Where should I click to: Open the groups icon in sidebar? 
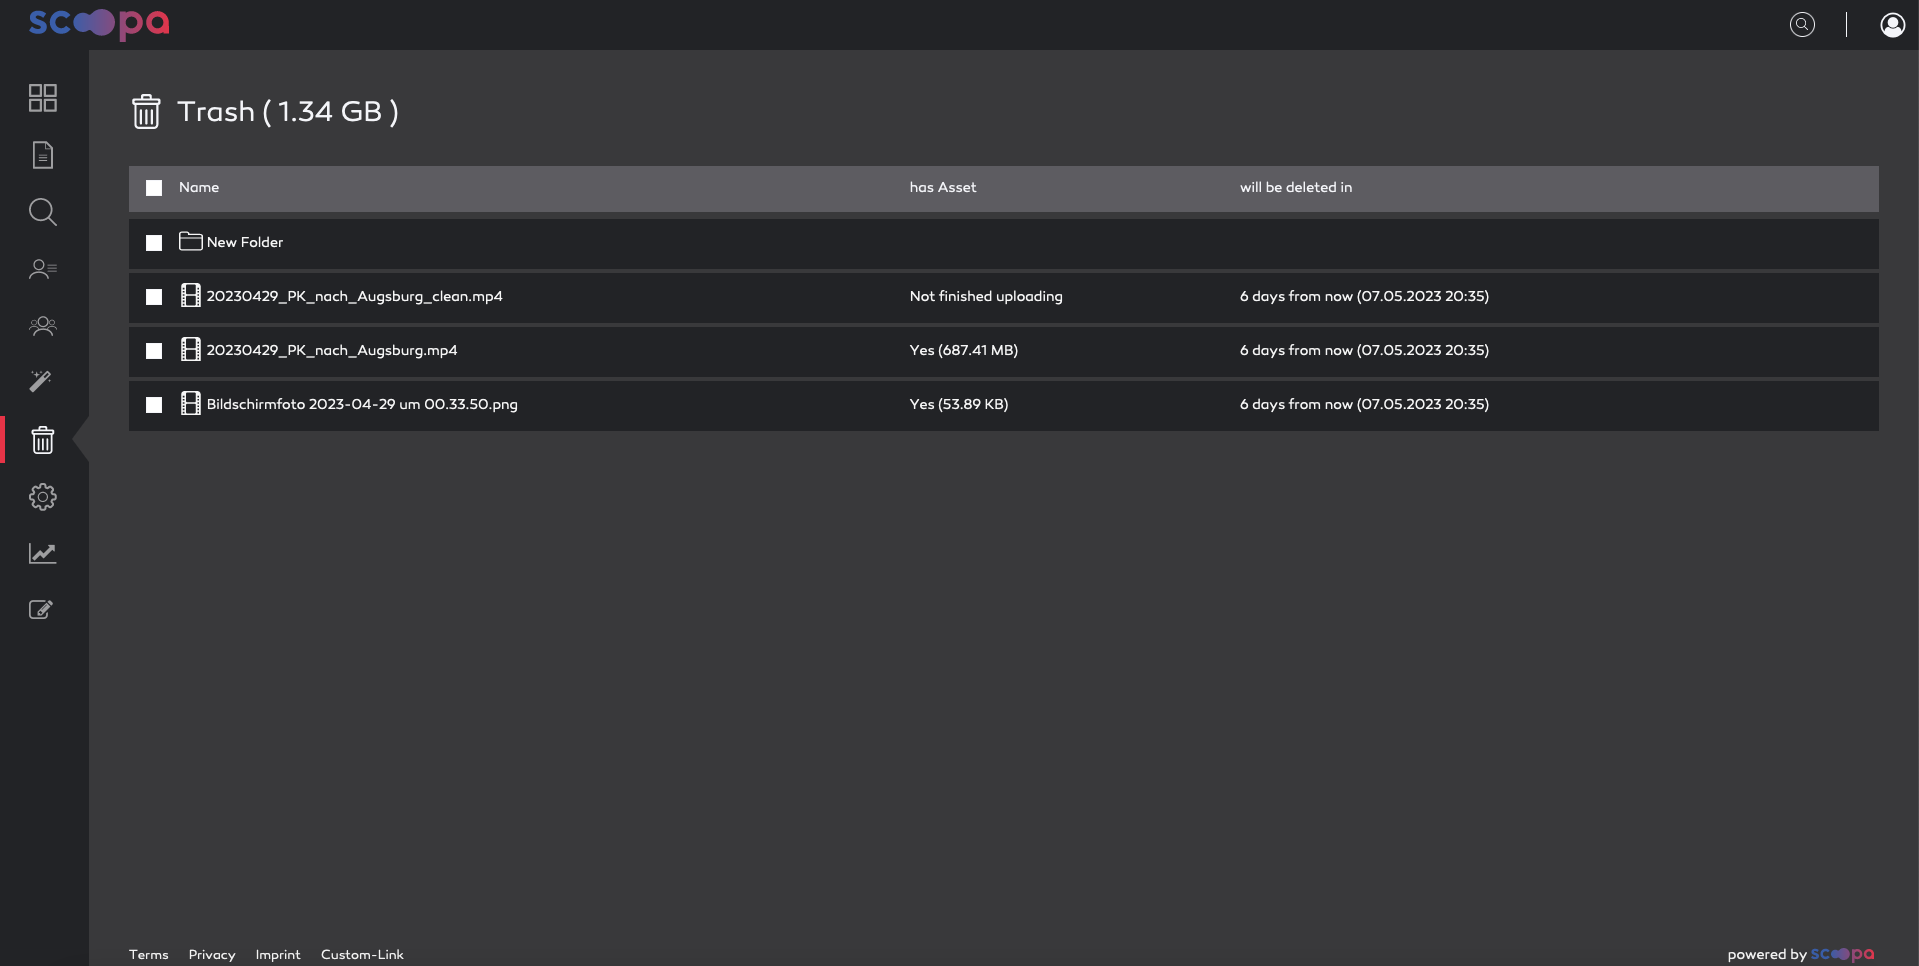tap(43, 326)
